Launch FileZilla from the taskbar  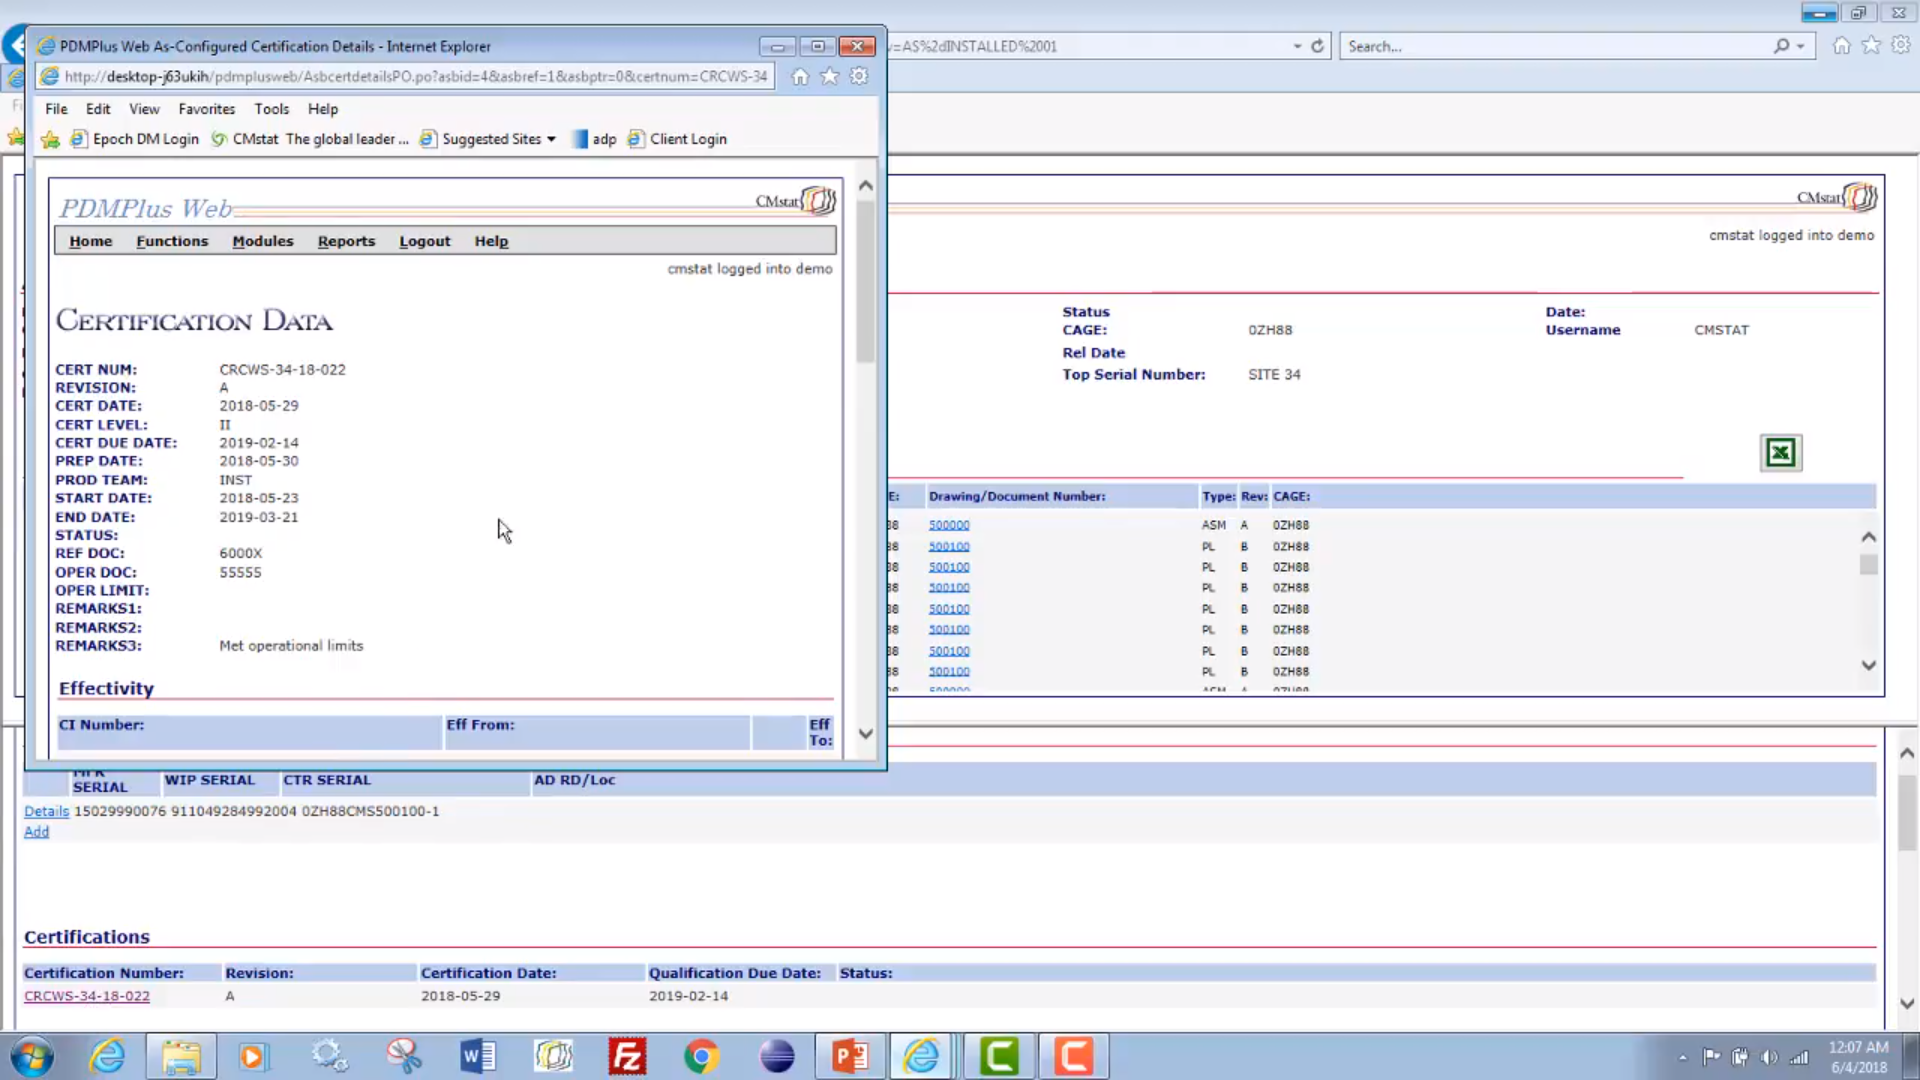click(627, 1055)
